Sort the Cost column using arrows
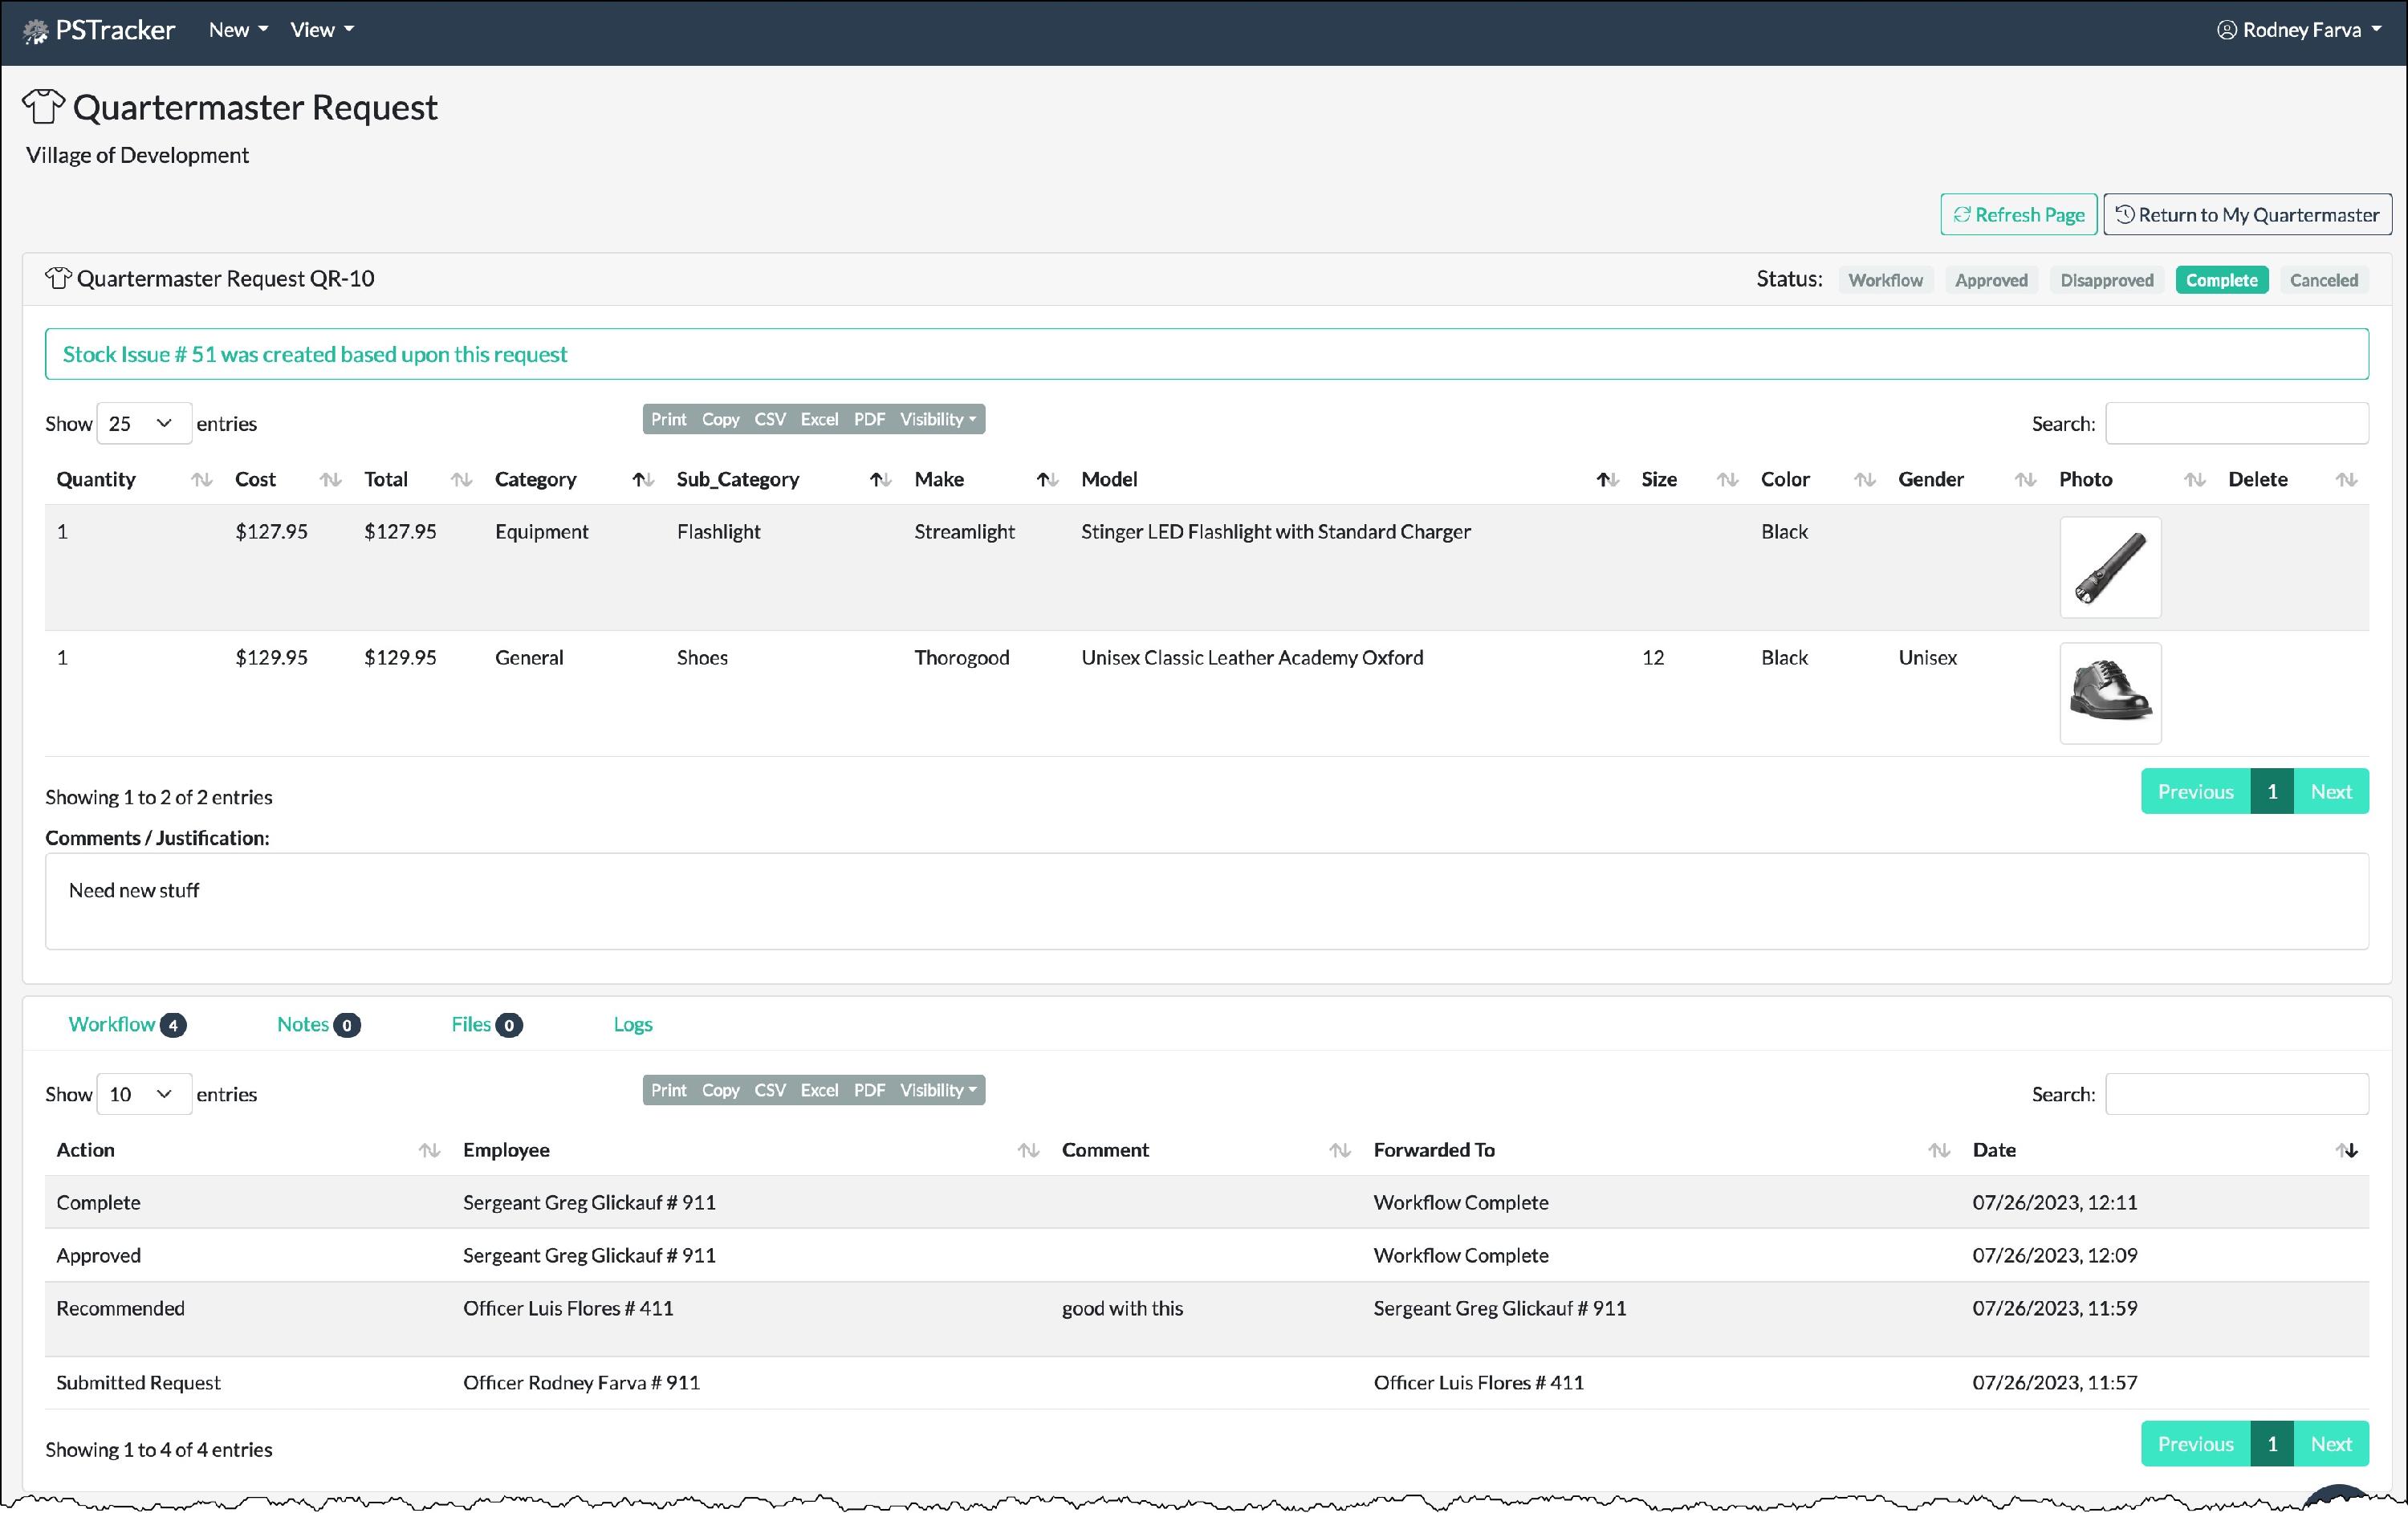This screenshot has height=1513, width=2408. 330,480
